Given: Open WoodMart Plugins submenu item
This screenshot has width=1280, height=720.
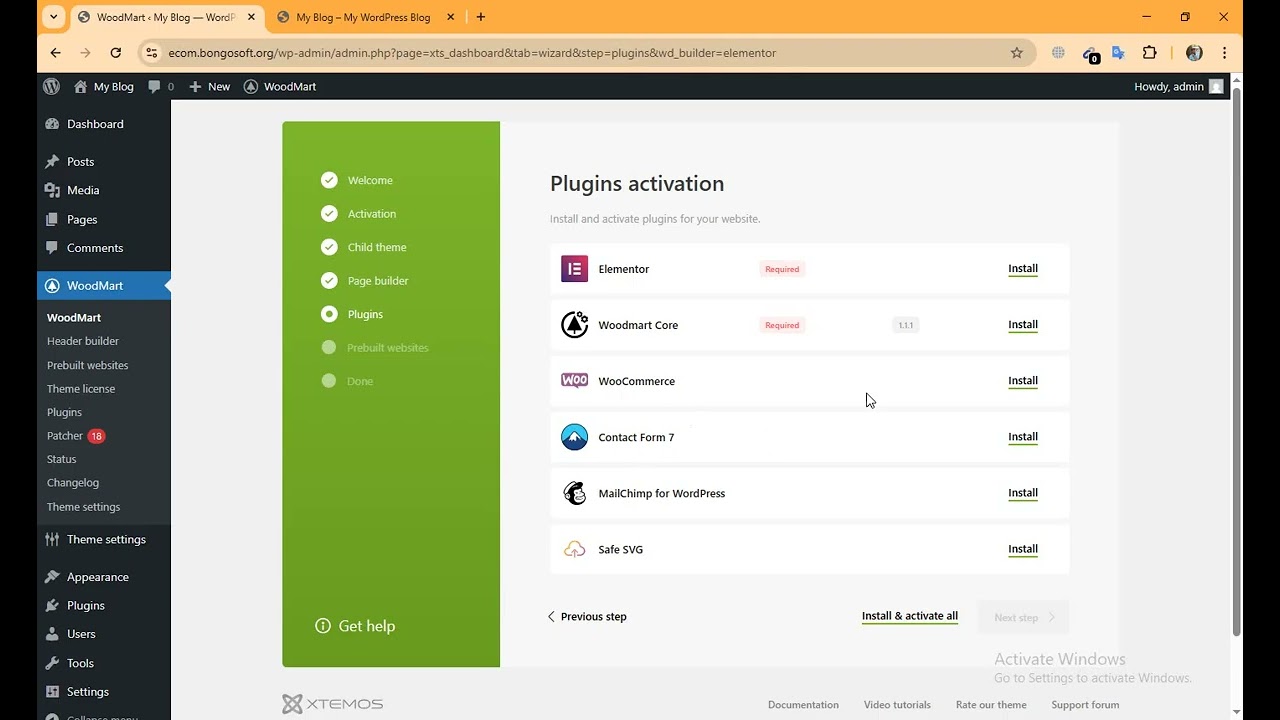Looking at the screenshot, I should pyautogui.click(x=65, y=412).
